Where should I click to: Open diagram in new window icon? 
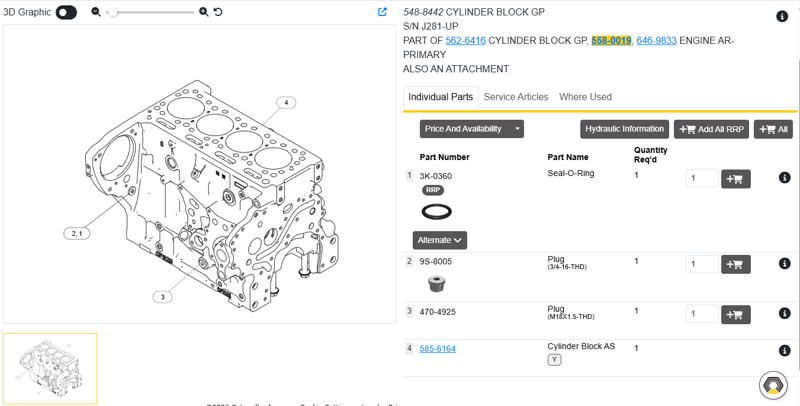pyautogui.click(x=382, y=12)
